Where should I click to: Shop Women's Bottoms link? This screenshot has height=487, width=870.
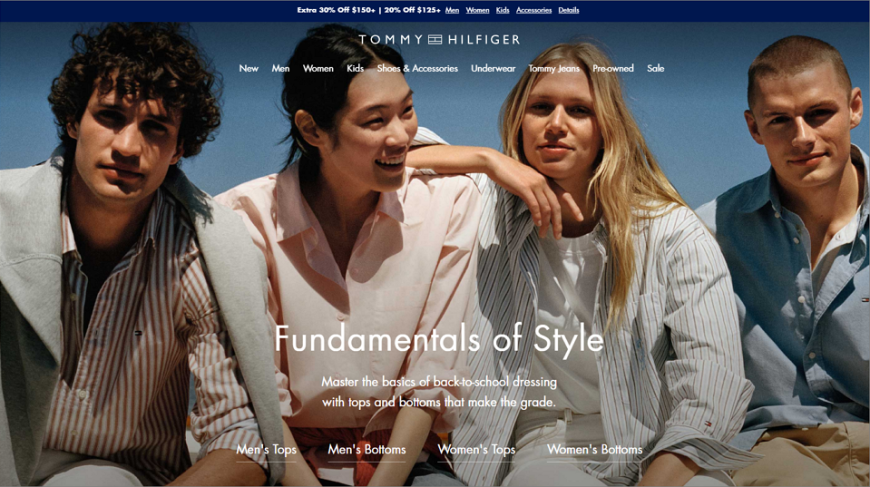(x=595, y=450)
